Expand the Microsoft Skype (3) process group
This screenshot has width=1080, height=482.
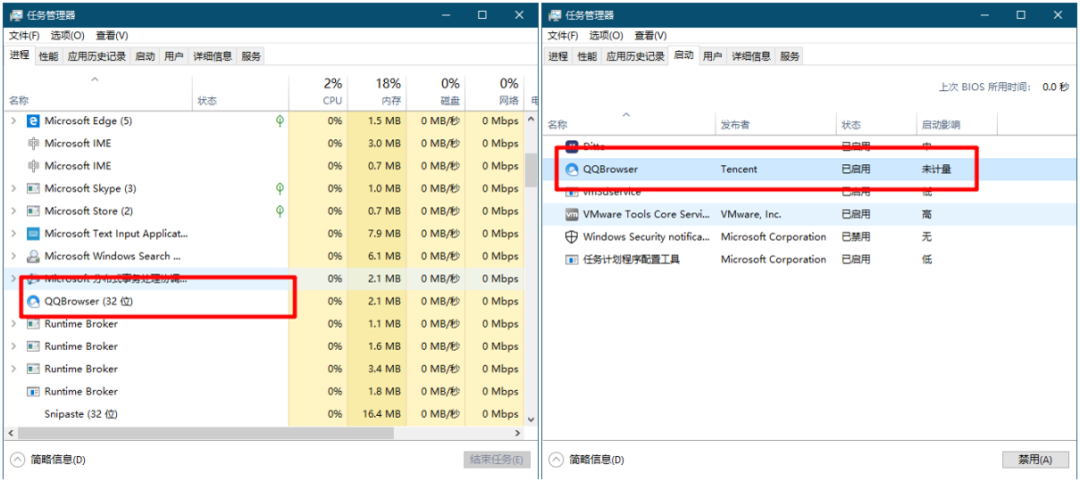click(13, 189)
